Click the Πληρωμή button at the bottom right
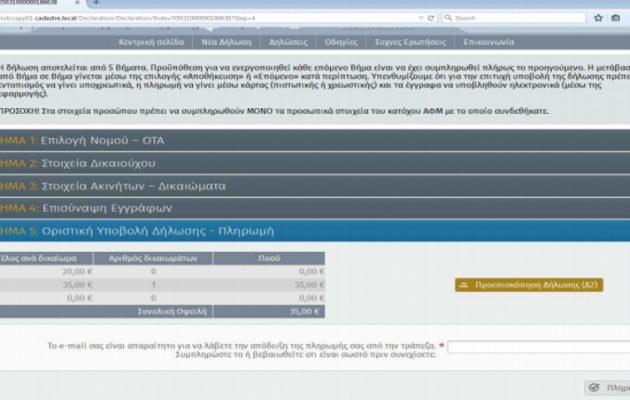Screen dimensions: 630x400 click(607, 388)
